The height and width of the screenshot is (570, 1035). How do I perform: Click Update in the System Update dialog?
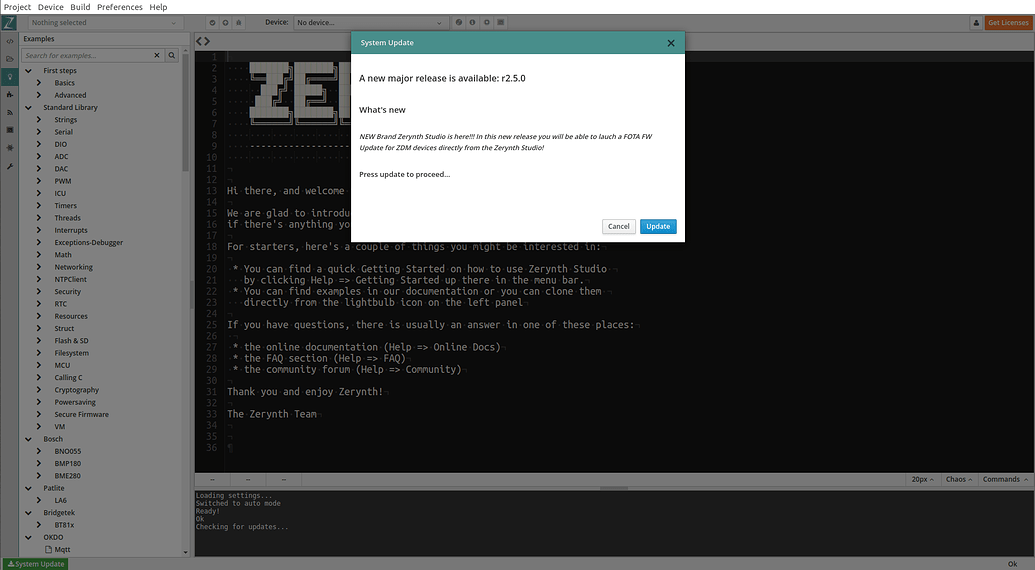[658, 226]
